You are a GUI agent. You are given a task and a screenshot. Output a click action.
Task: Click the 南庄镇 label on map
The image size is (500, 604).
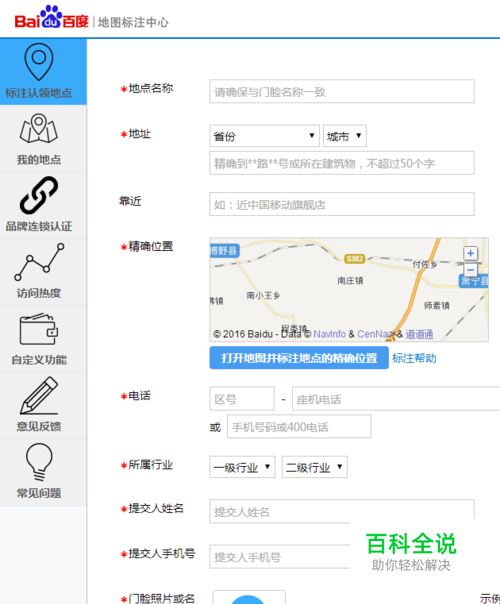click(350, 280)
